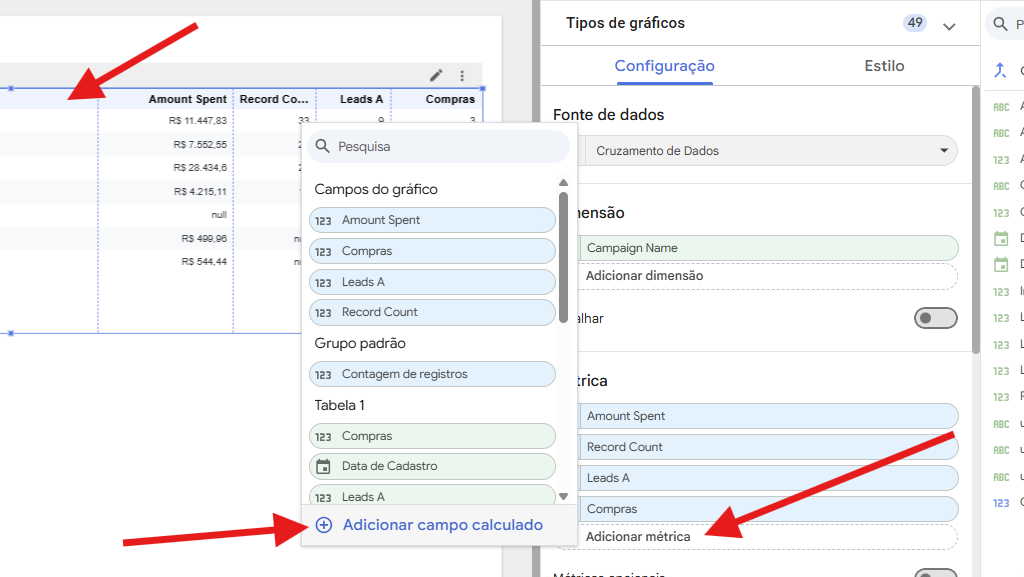1024x577 pixels.
Task: Click the 123 icon next to Contagem de registros
Action: coord(323,374)
